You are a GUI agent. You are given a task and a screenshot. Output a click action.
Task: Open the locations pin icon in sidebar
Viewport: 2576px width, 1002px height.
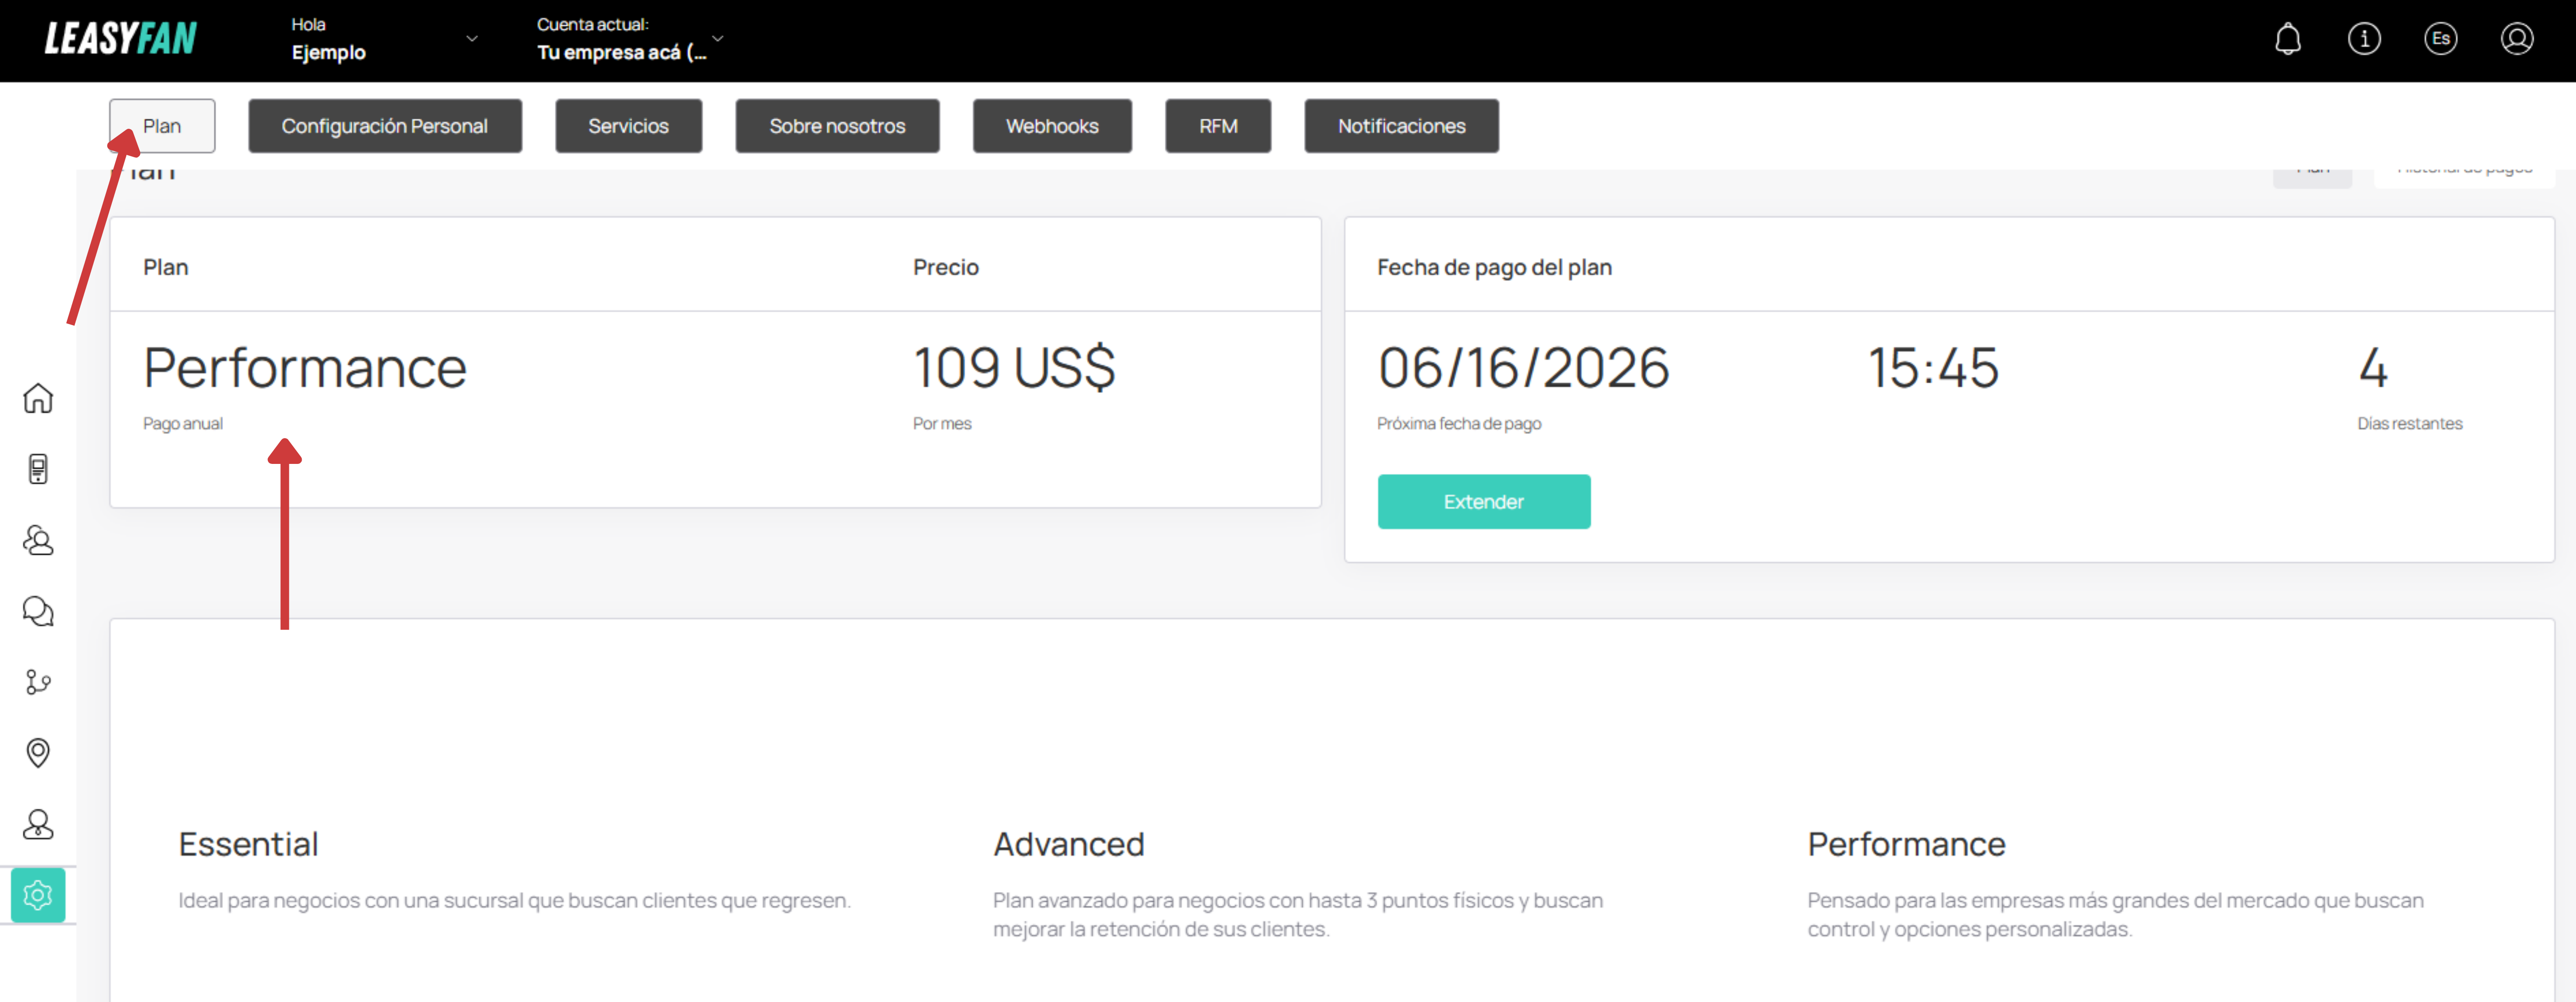(x=38, y=753)
